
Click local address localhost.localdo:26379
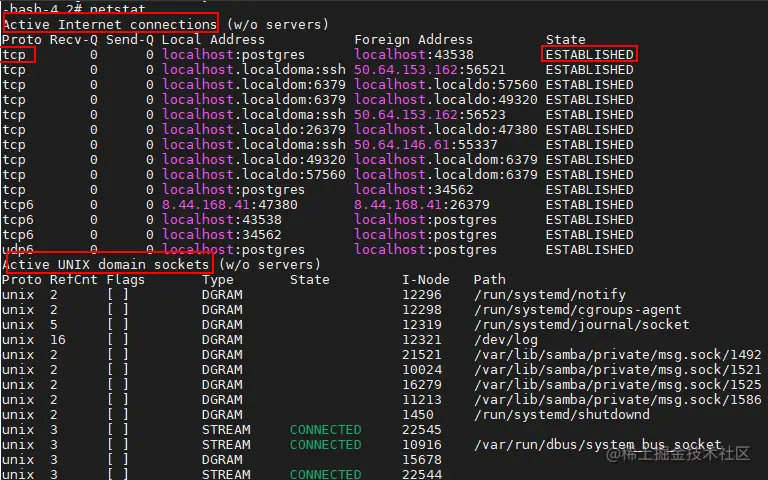click(254, 130)
